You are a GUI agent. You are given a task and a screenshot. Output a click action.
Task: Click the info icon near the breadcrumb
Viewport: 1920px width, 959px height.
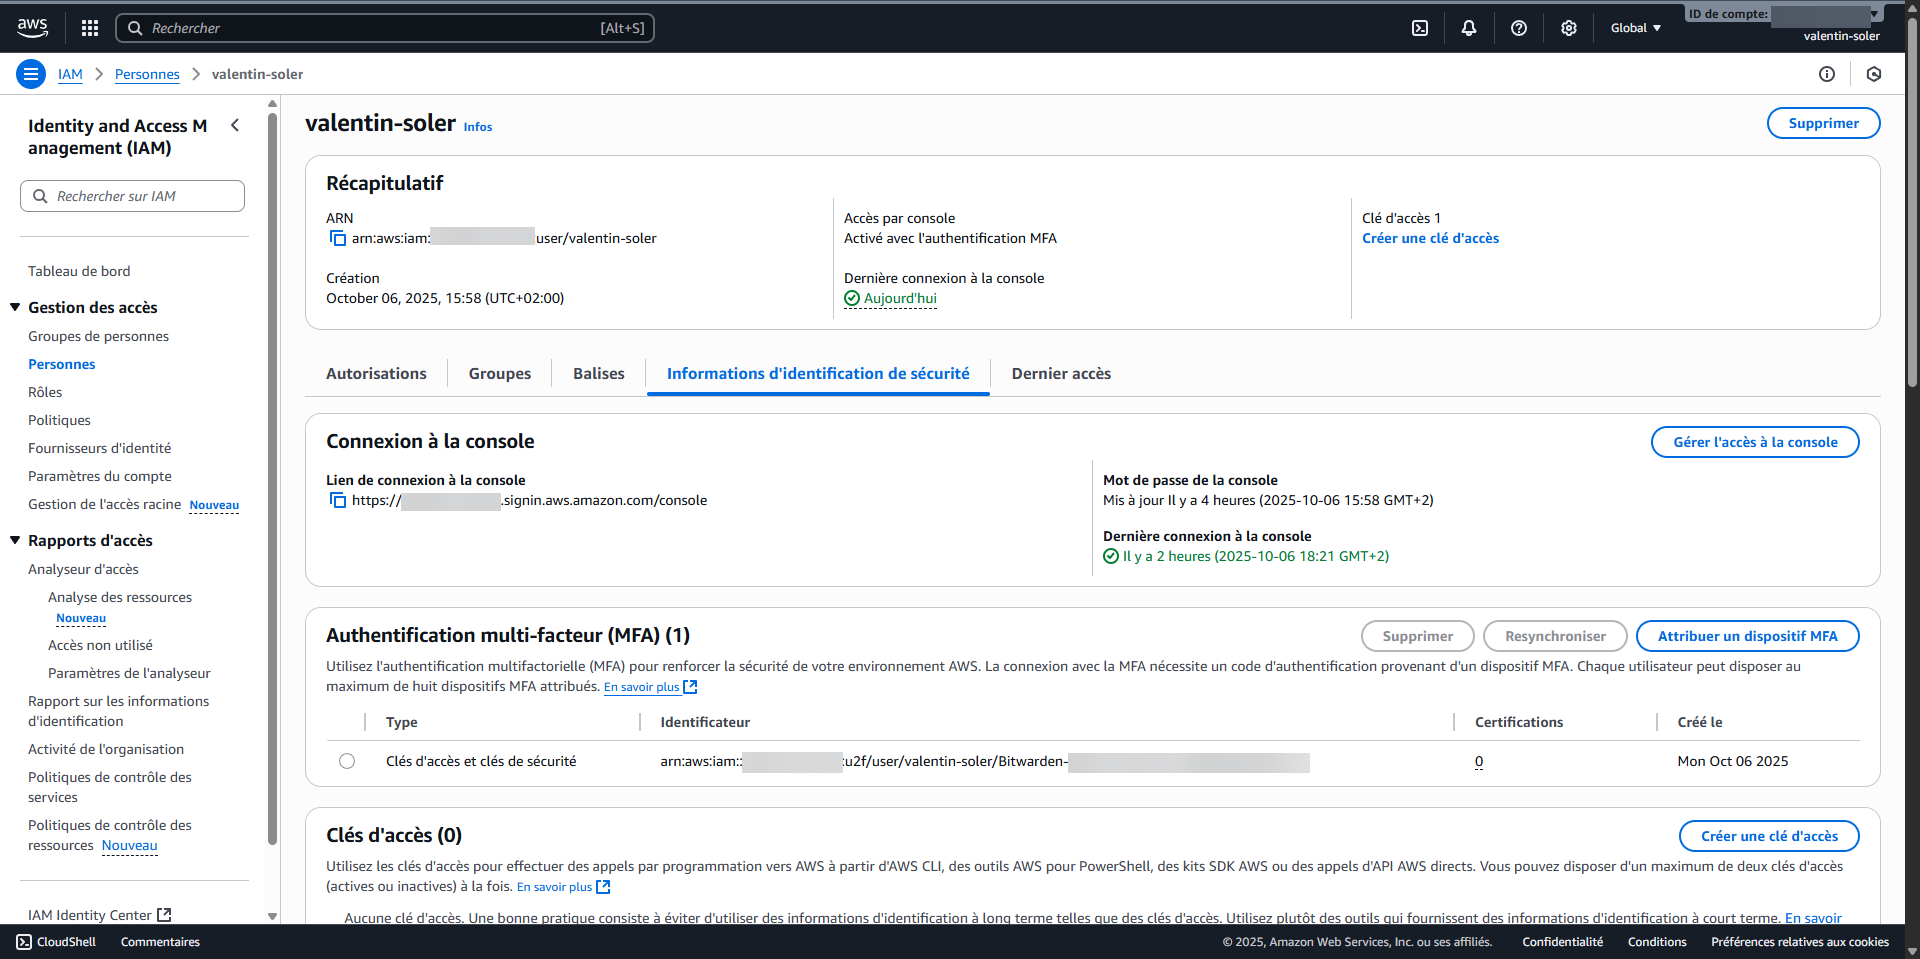coord(1828,73)
